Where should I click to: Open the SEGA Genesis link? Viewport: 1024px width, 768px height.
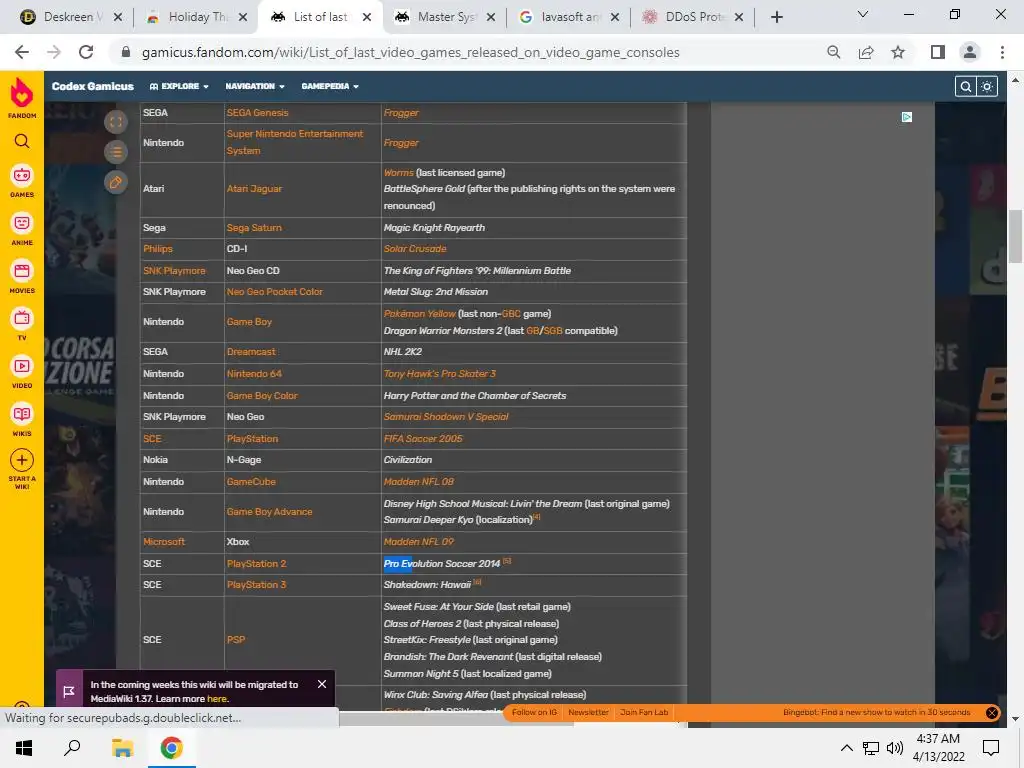pos(257,112)
